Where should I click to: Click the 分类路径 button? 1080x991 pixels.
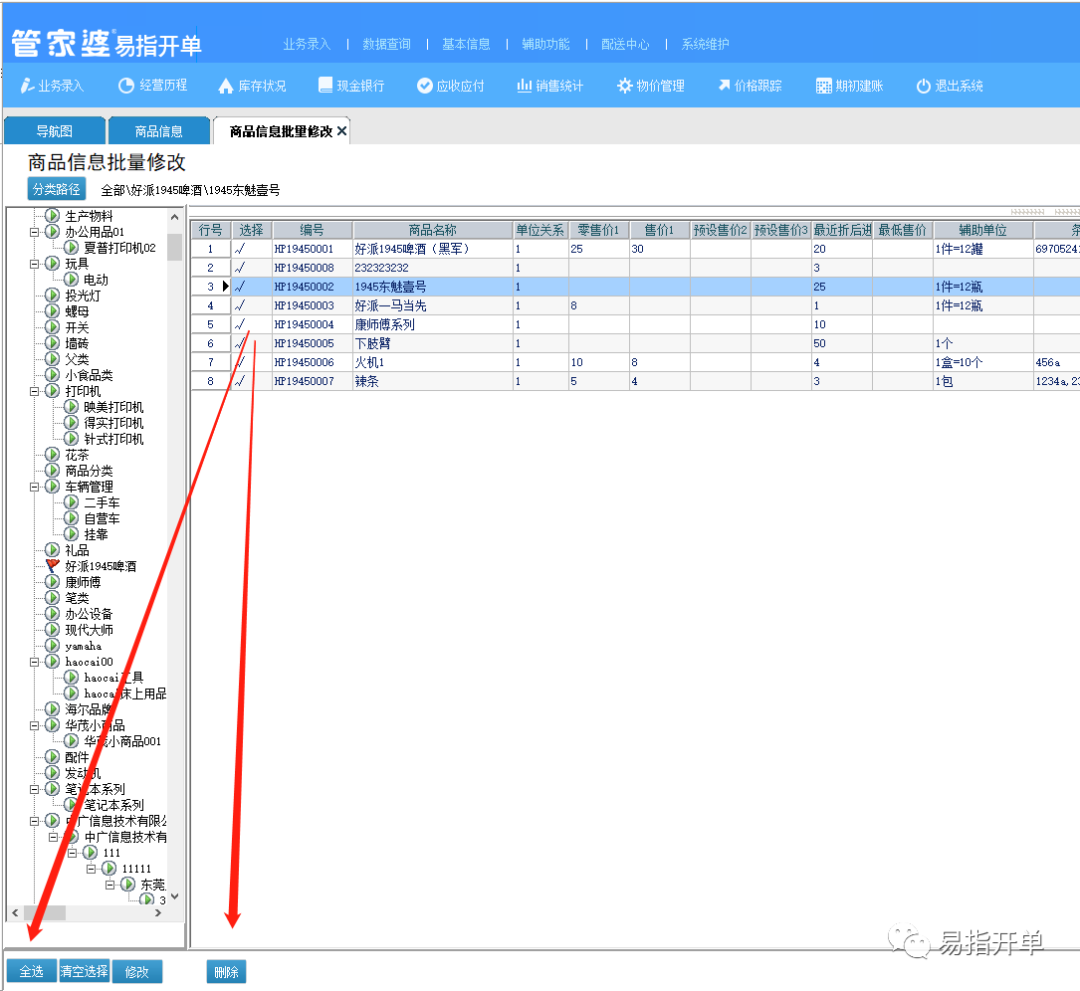[x=56, y=189]
